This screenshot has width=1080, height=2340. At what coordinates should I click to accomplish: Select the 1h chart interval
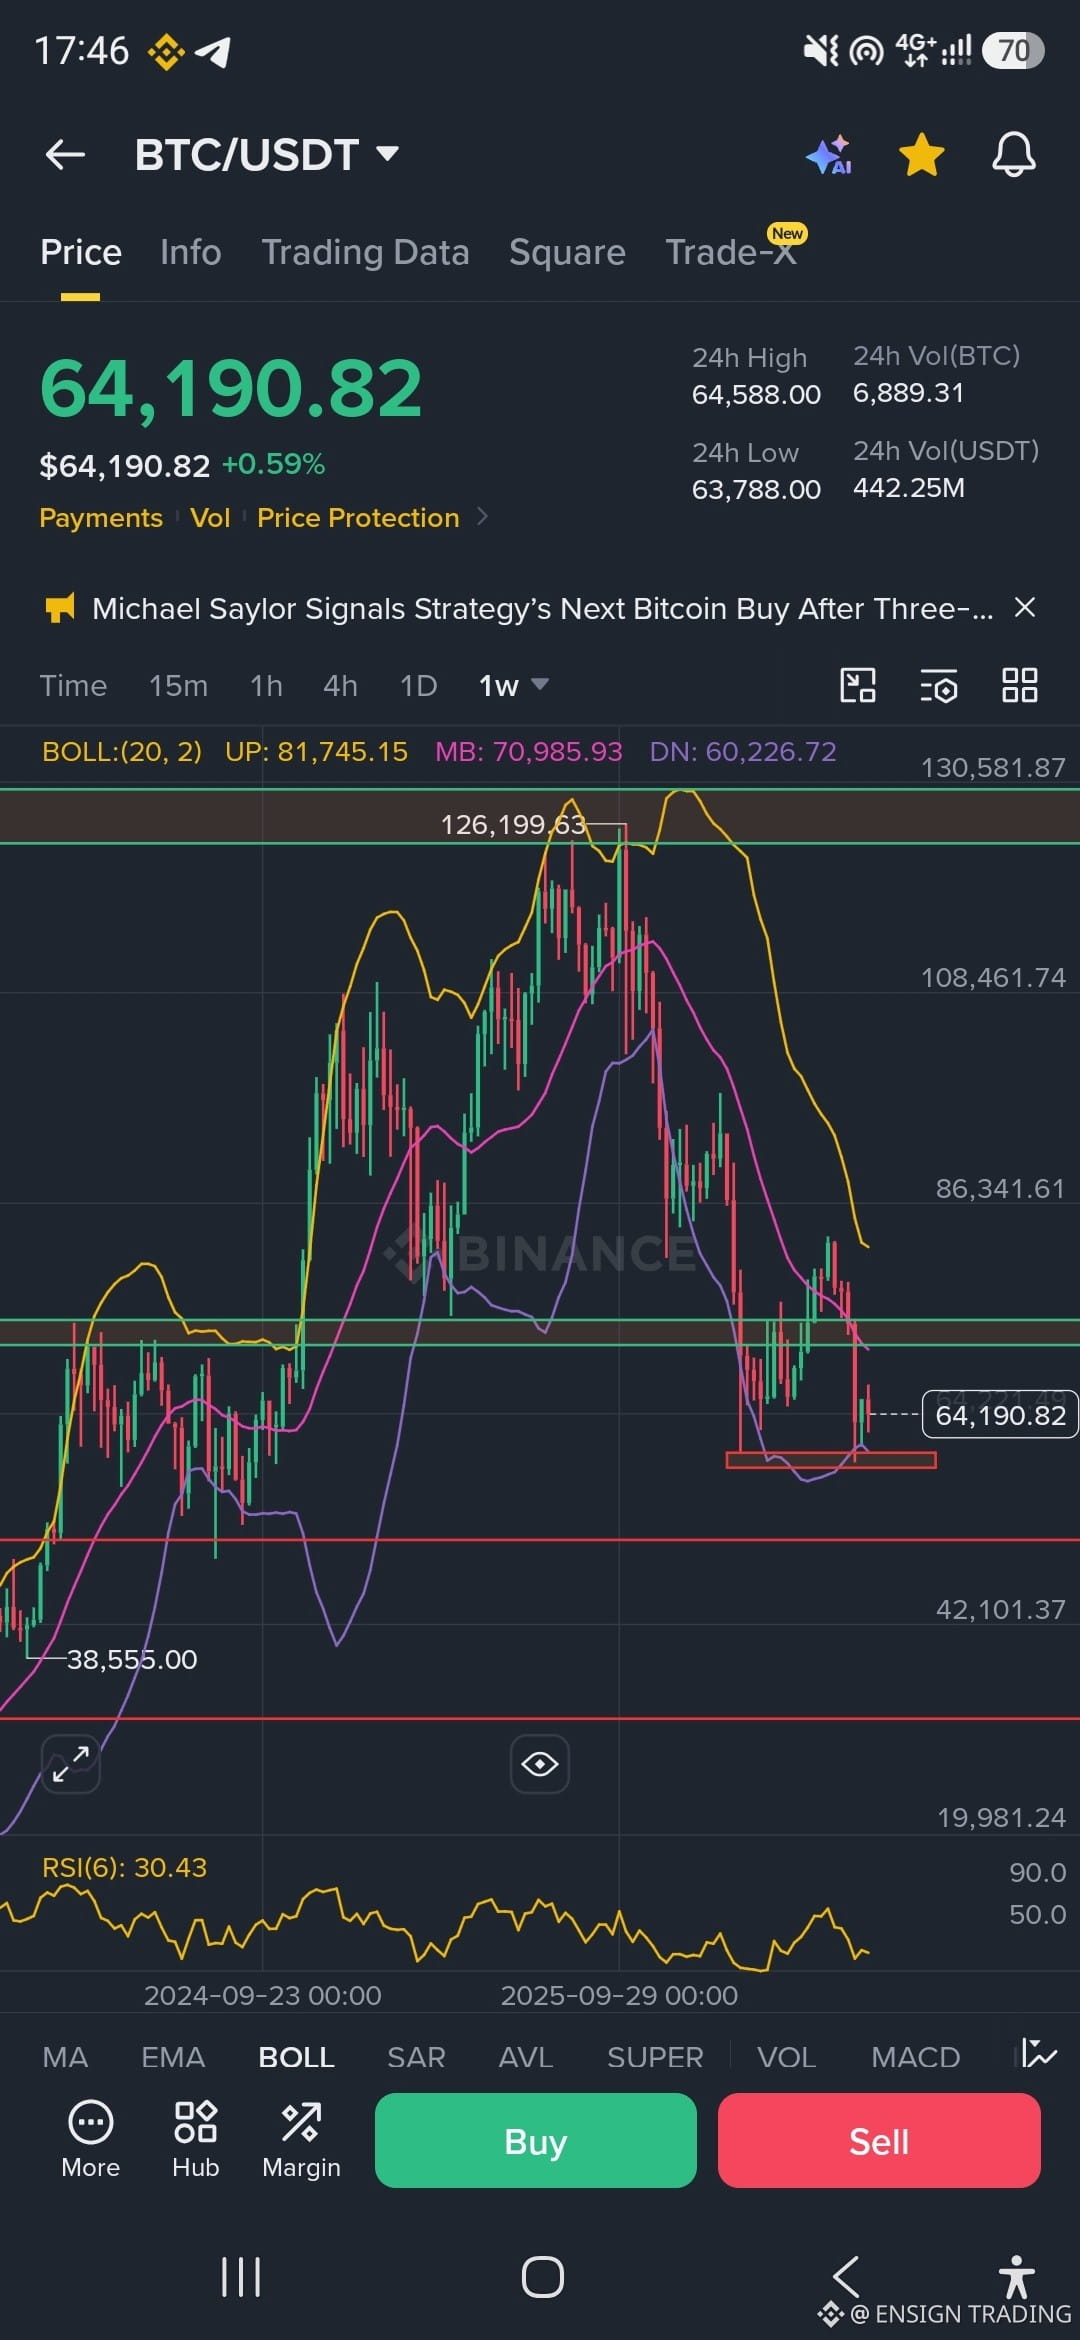[266, 686]
